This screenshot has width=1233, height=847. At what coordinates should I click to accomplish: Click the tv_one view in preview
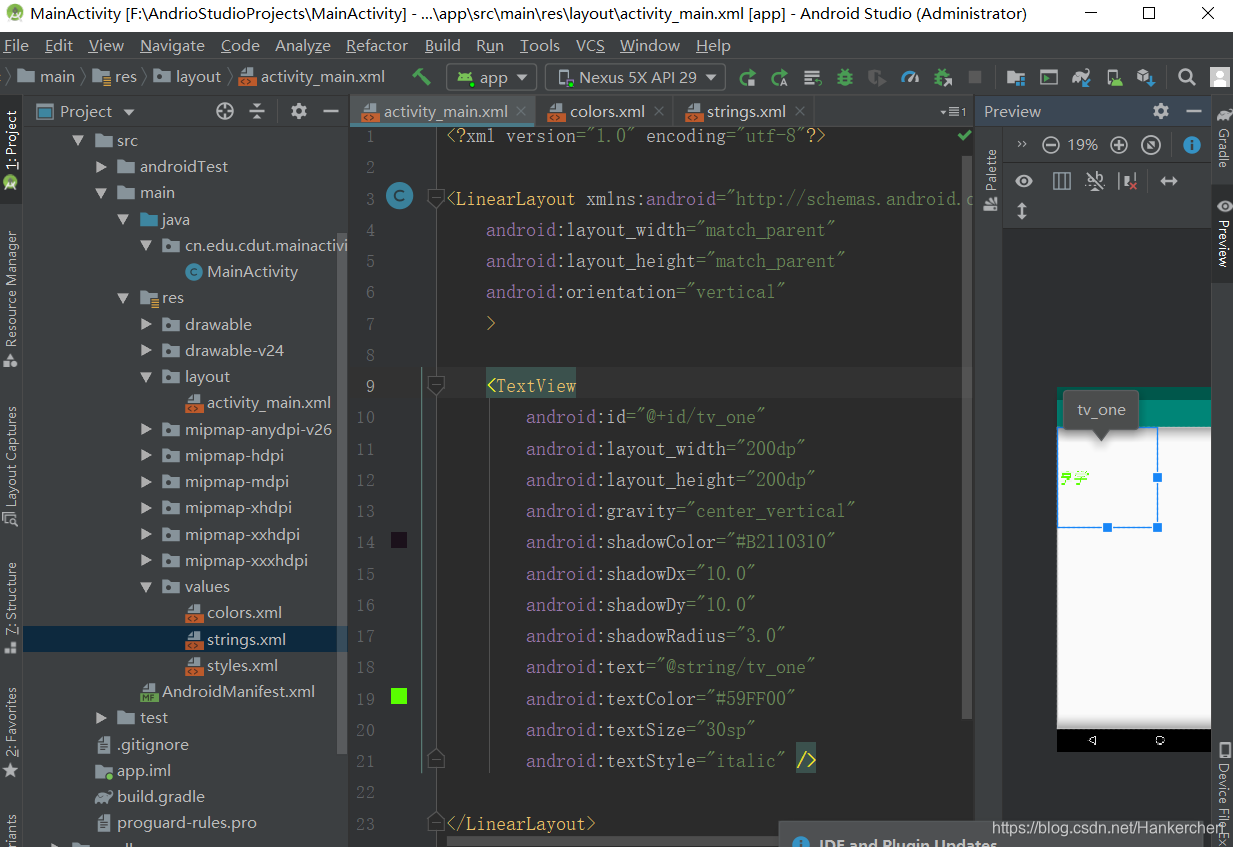(1108, 478)
